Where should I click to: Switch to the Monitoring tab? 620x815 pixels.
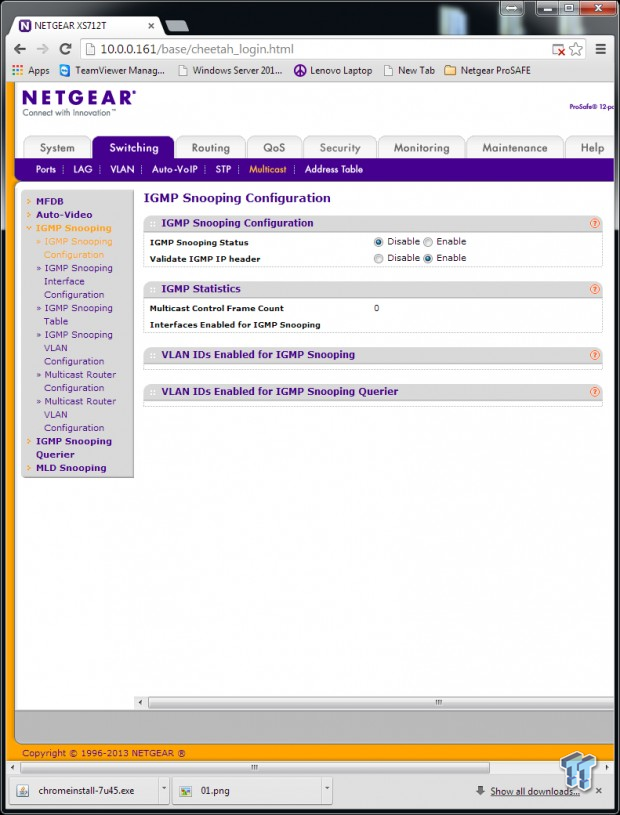[421, 148]
